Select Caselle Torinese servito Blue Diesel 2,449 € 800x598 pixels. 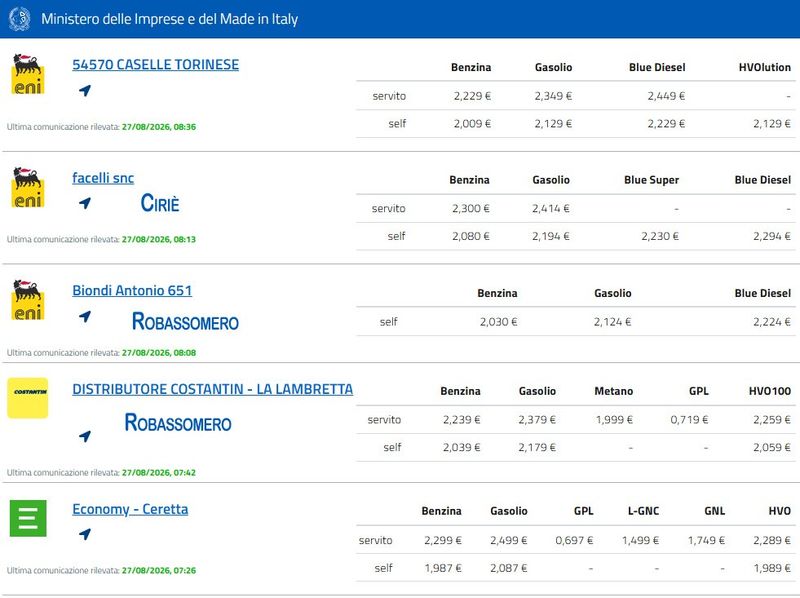click(666, 96)
